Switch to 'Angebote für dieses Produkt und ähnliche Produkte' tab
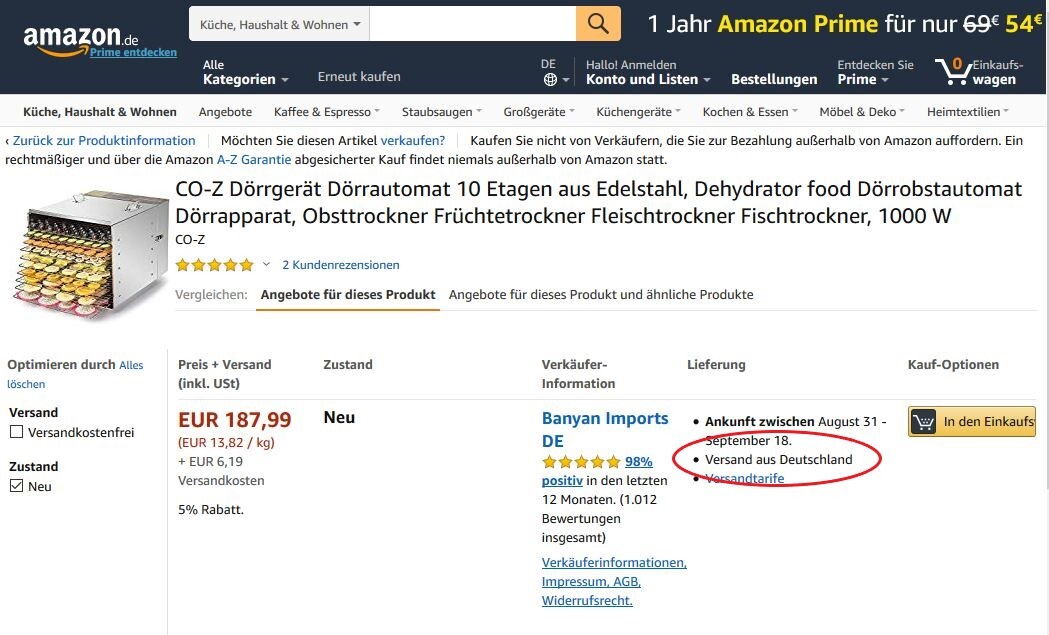The image size is (1049, 635). point(601,294)
